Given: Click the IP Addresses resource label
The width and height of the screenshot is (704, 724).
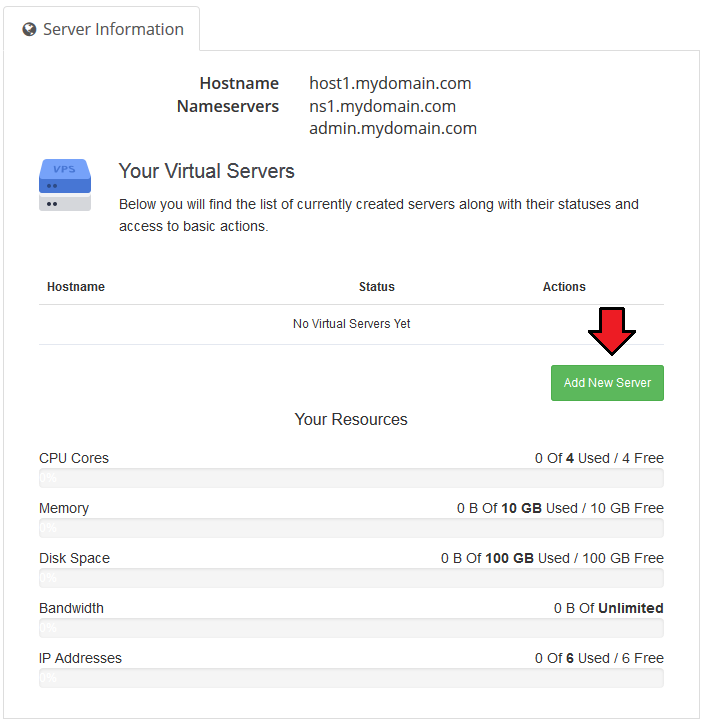Looking at the screenshot, I should (x=80, y=658).
